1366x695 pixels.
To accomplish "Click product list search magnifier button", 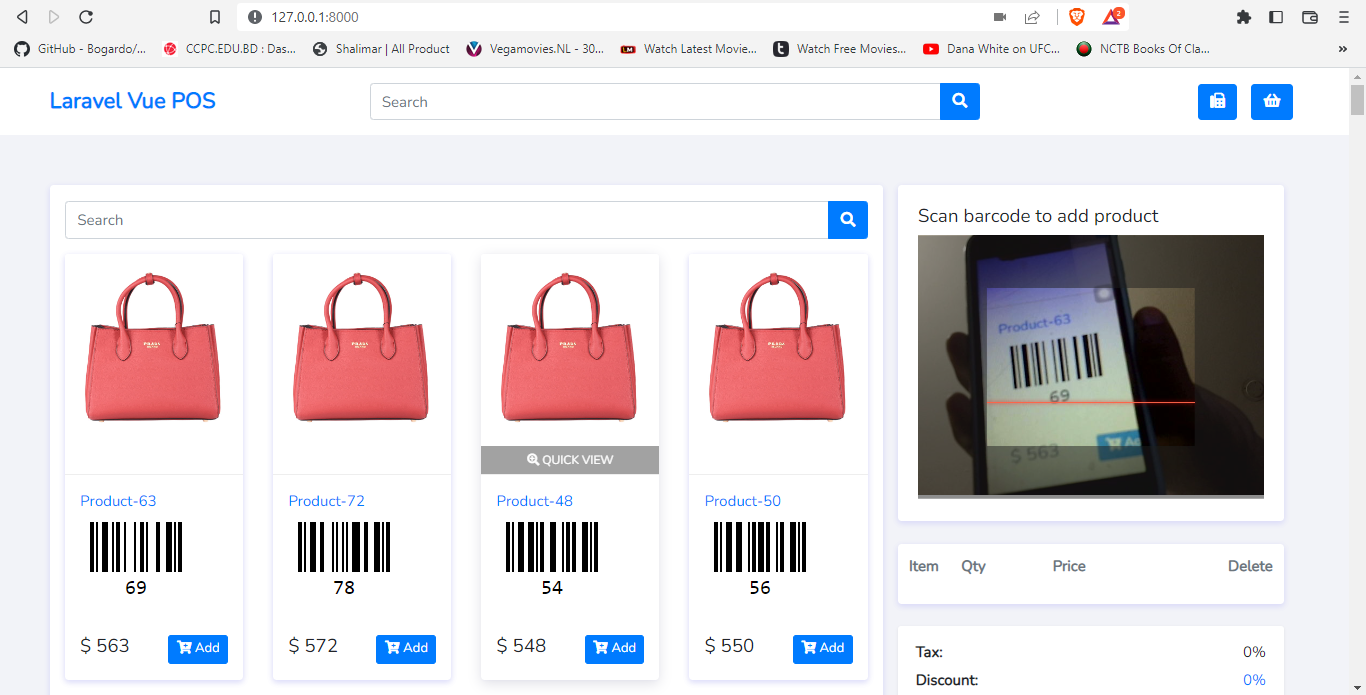I will point(848,220).
